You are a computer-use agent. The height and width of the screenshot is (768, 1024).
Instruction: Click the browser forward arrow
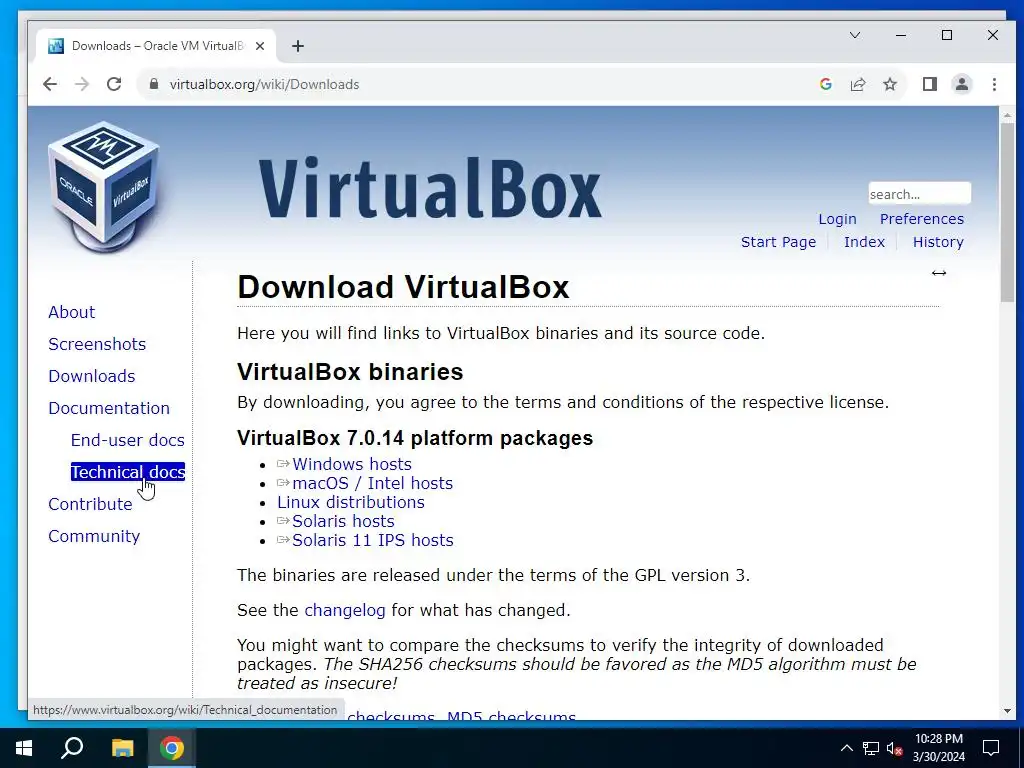(x=82, y=84)
